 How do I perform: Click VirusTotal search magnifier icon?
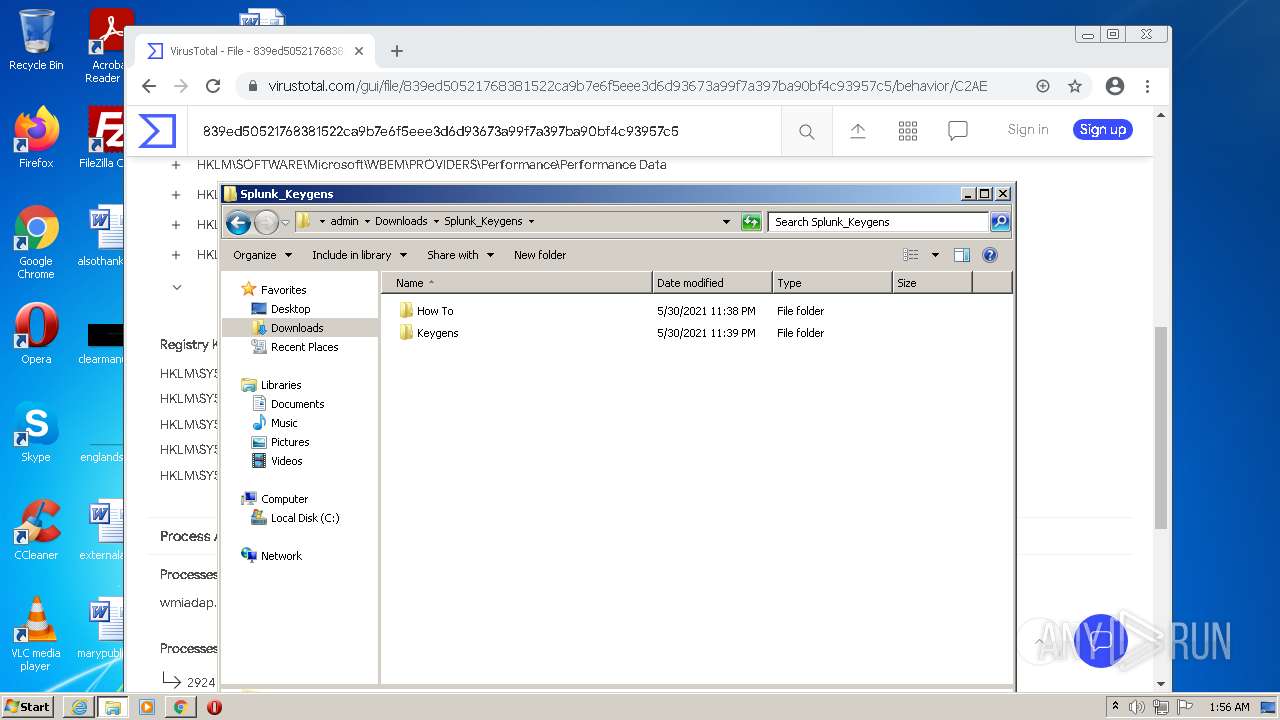point(807,131)
